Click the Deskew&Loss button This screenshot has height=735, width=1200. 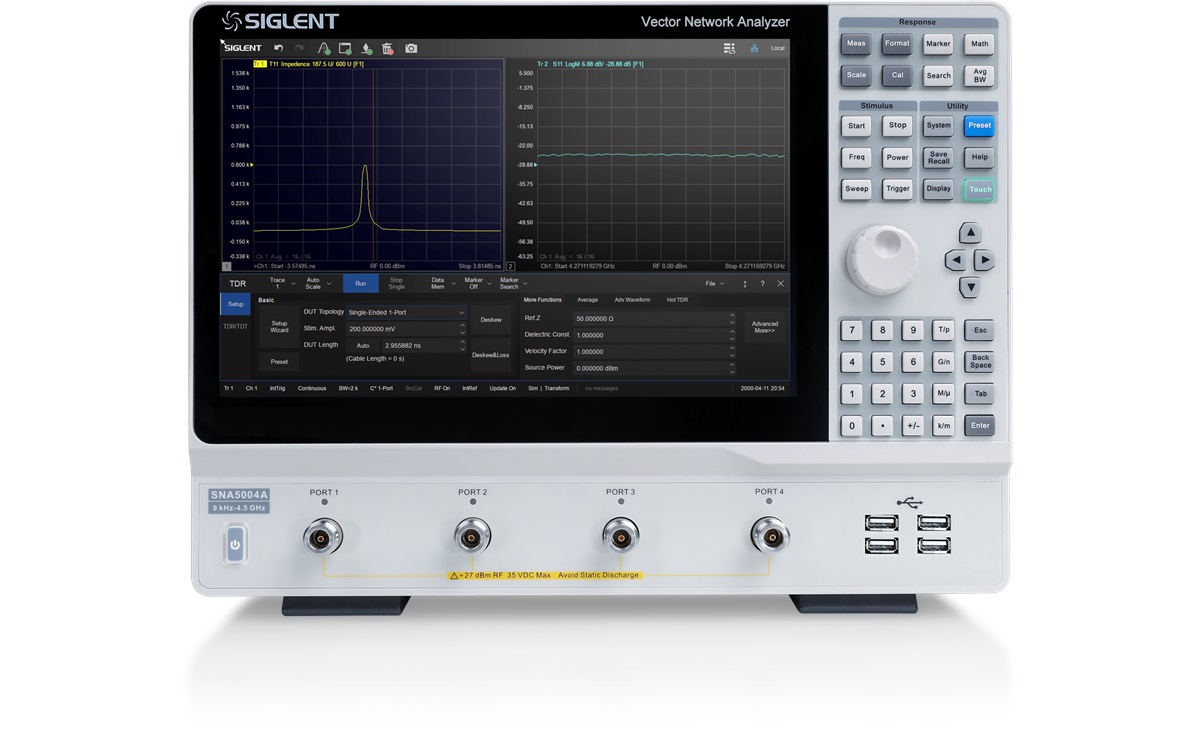pyautogui.click(x=491, y=355)
